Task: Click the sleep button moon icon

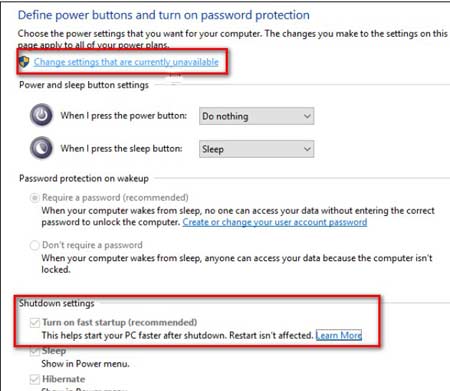Action: pos(41,148)
